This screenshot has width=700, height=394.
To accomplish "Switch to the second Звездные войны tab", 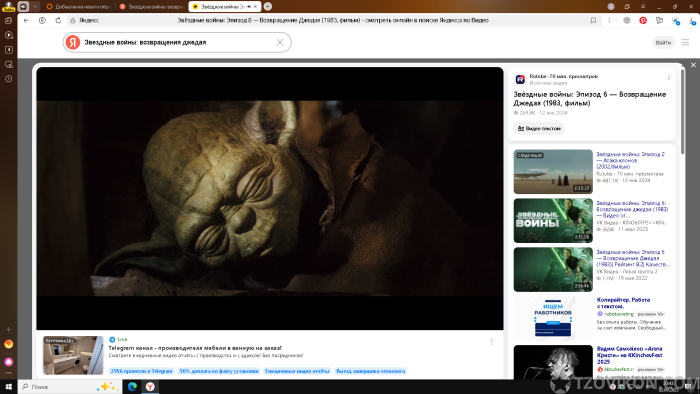I will tap(152, 6).
